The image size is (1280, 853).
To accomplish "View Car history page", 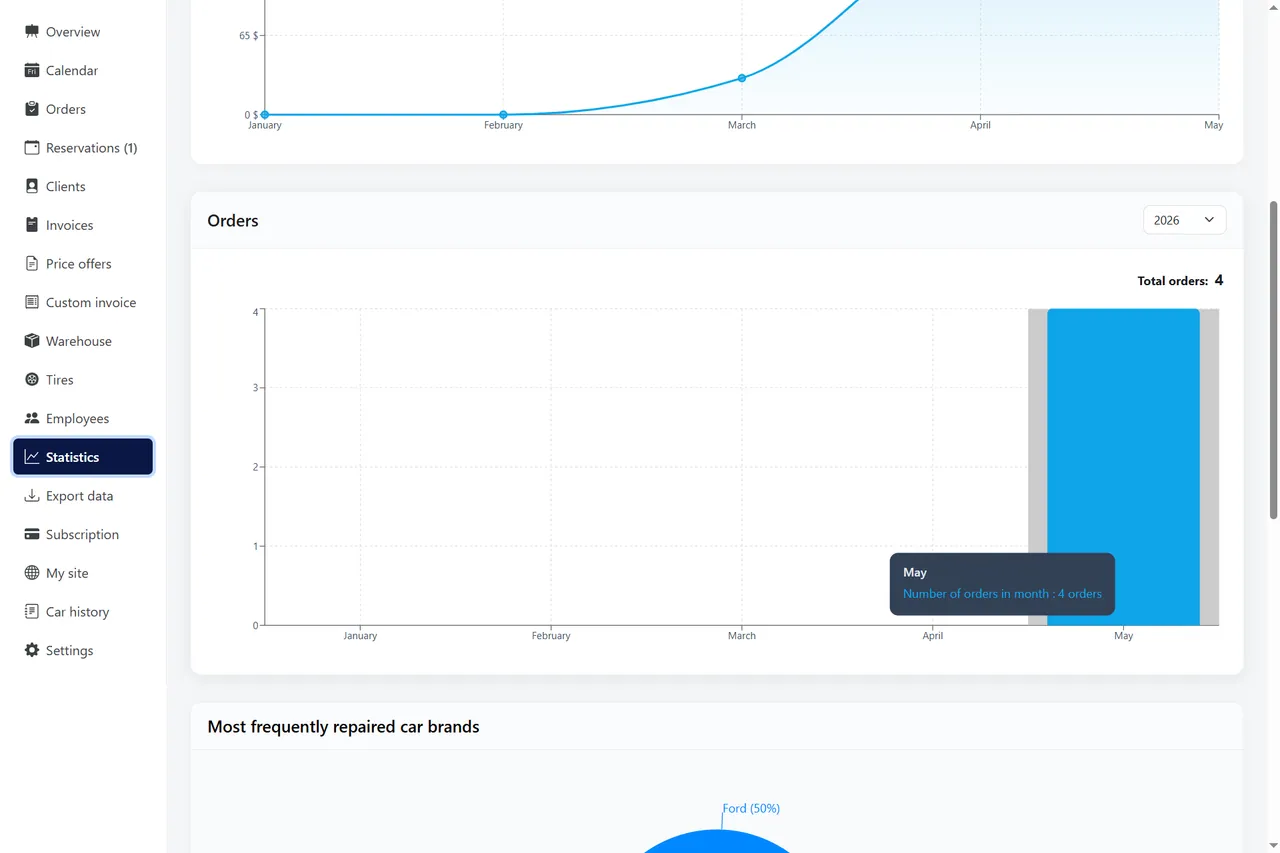I will 83,612.
